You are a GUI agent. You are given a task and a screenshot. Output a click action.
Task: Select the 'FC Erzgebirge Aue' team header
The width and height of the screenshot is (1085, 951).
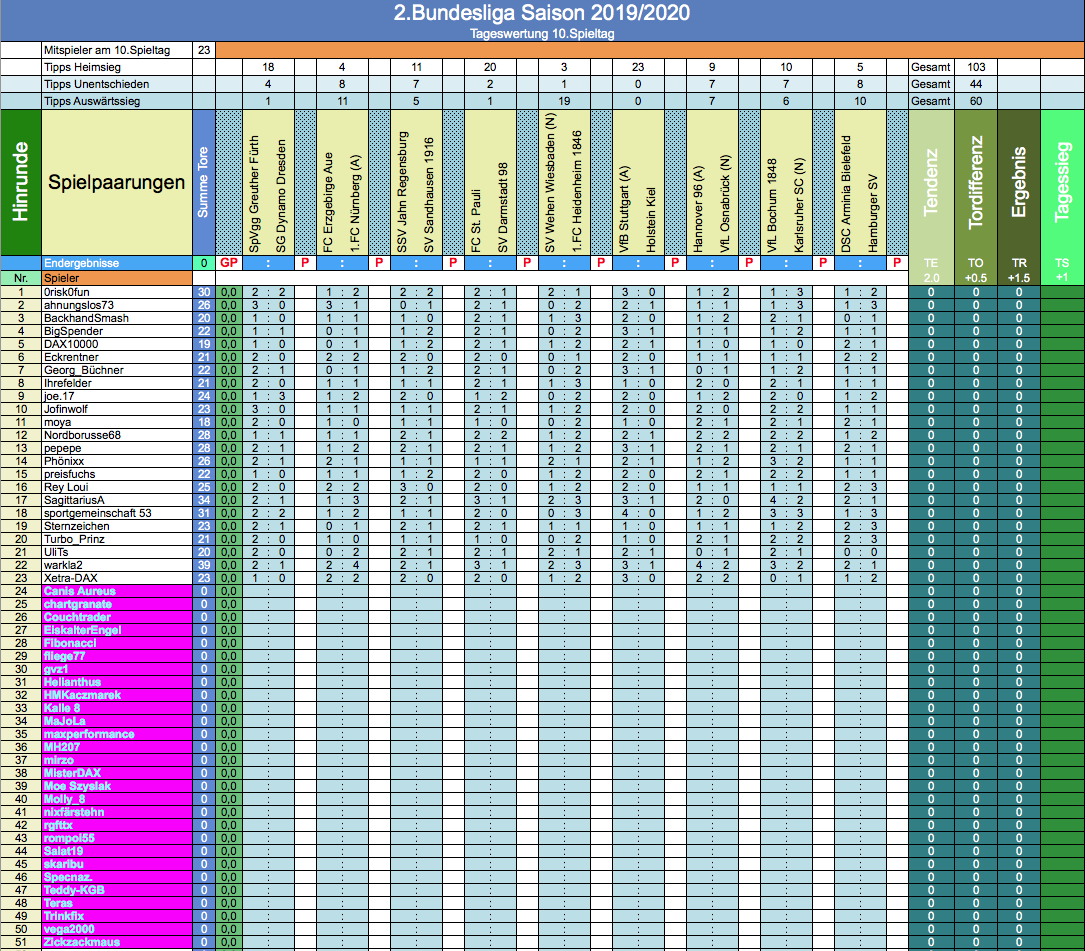coord(329,202)
